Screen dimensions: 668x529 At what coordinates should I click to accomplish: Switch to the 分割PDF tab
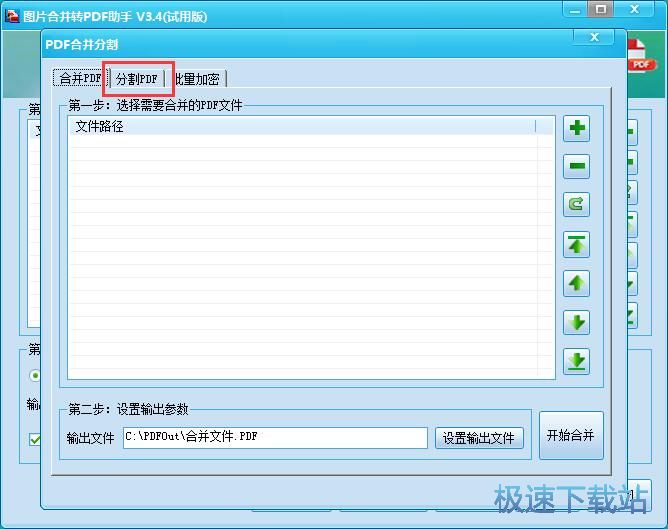(x=137, y=79)
